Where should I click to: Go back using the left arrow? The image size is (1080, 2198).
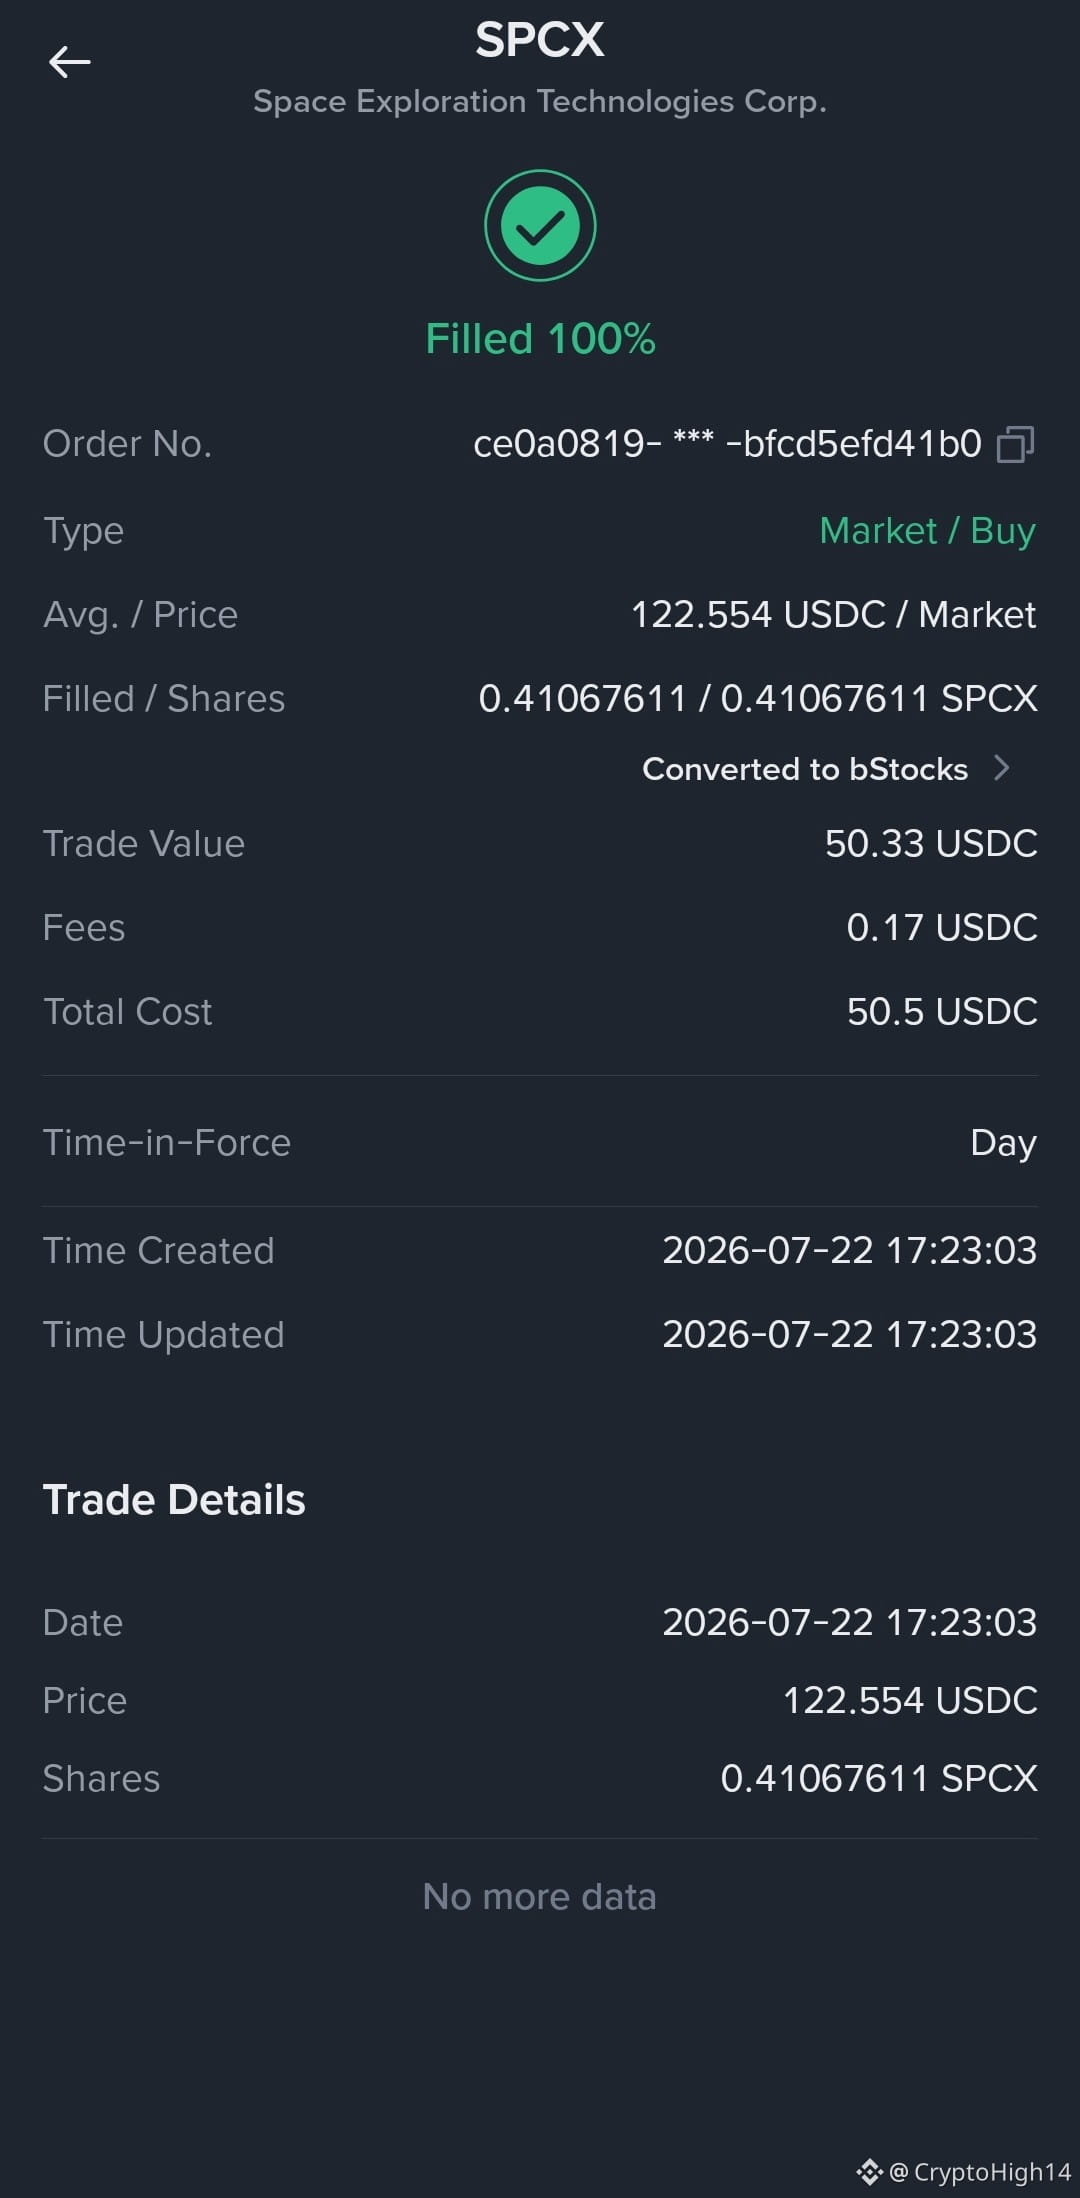click(69, 62)
